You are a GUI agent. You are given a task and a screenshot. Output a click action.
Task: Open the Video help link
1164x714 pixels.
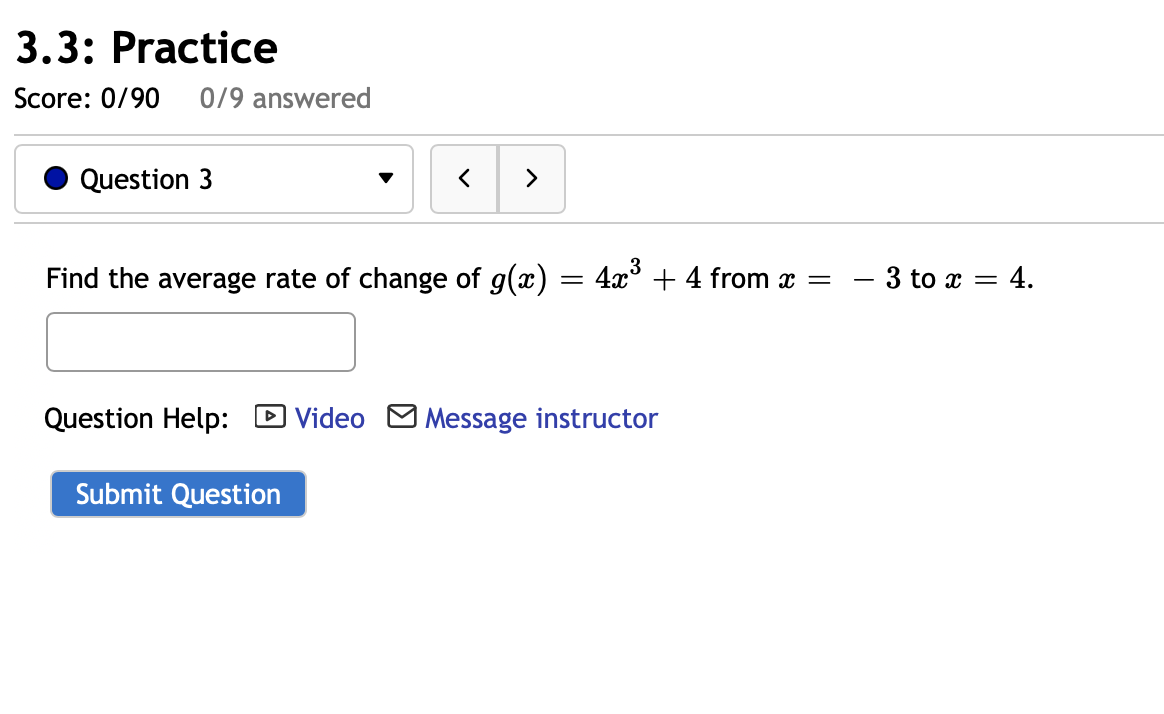(329, 417)
